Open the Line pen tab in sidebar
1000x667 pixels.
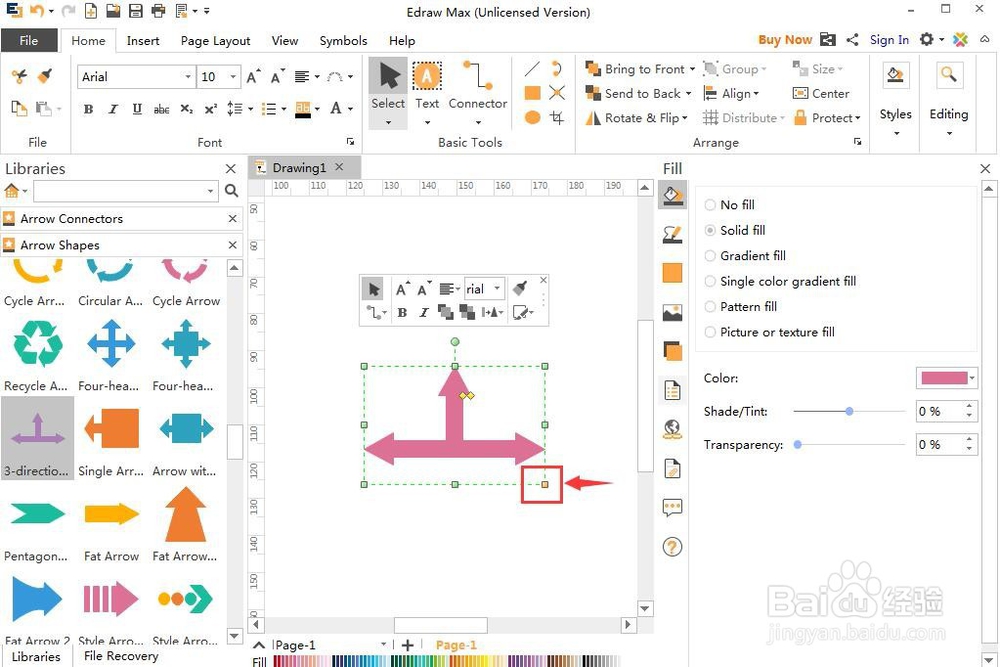pyautogui.click(x=672, y=234)
